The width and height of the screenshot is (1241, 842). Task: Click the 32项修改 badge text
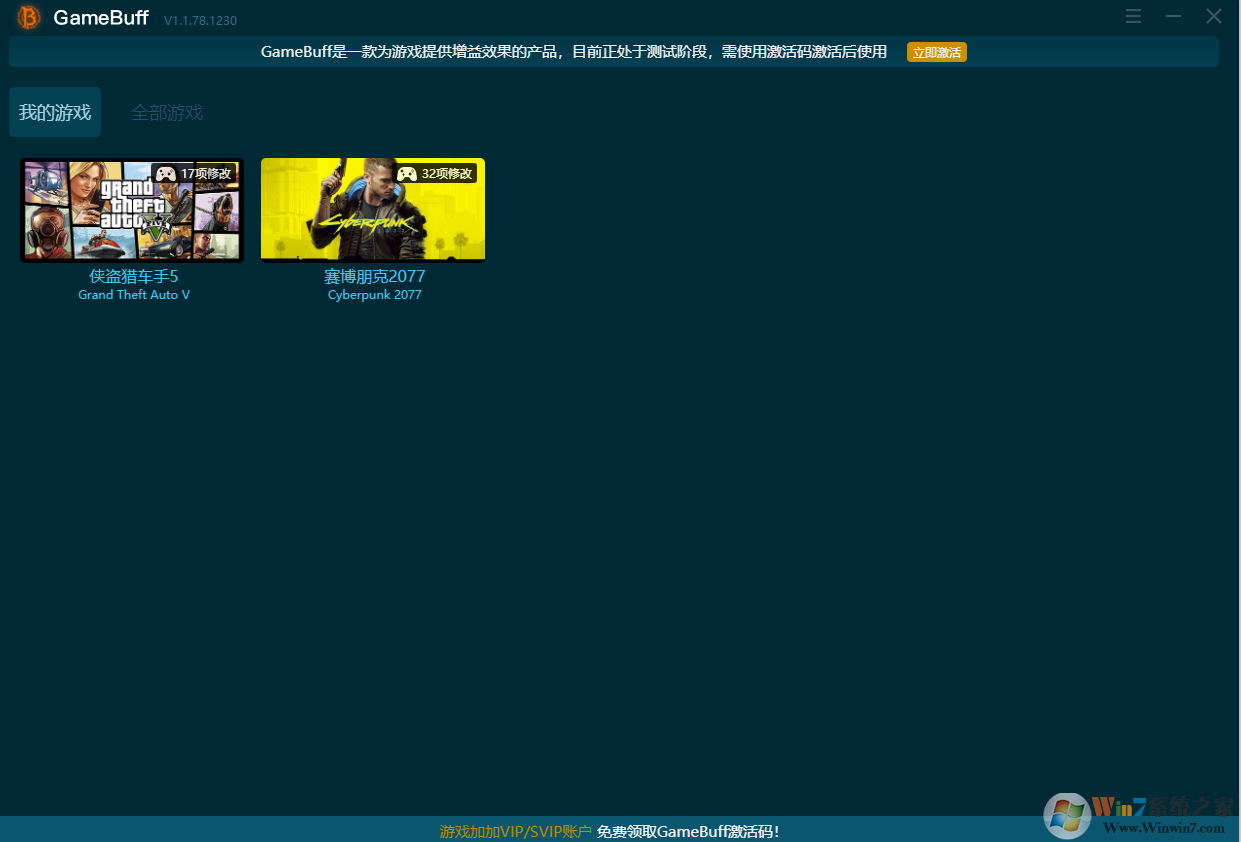click(447, 174)
